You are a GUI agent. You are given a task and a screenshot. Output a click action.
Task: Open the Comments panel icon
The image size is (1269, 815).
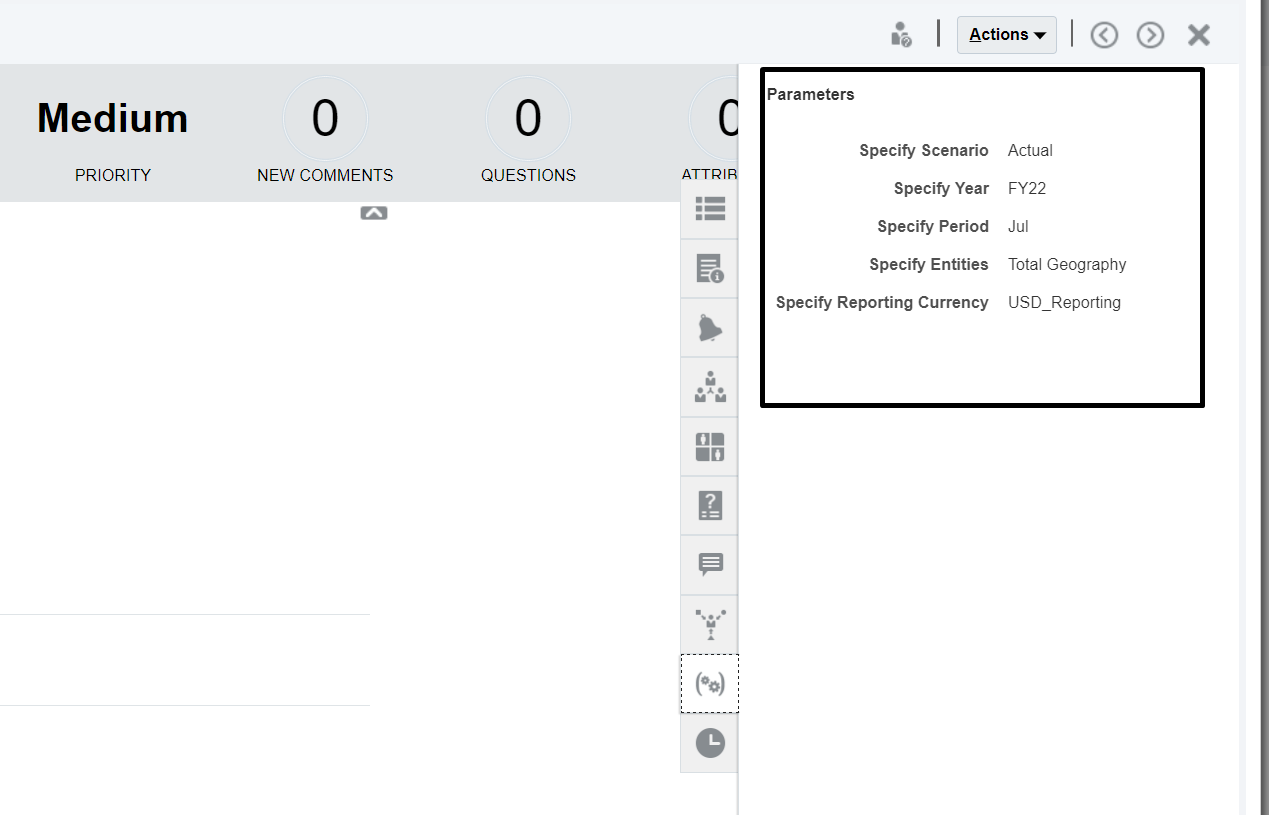click(709, 564)
